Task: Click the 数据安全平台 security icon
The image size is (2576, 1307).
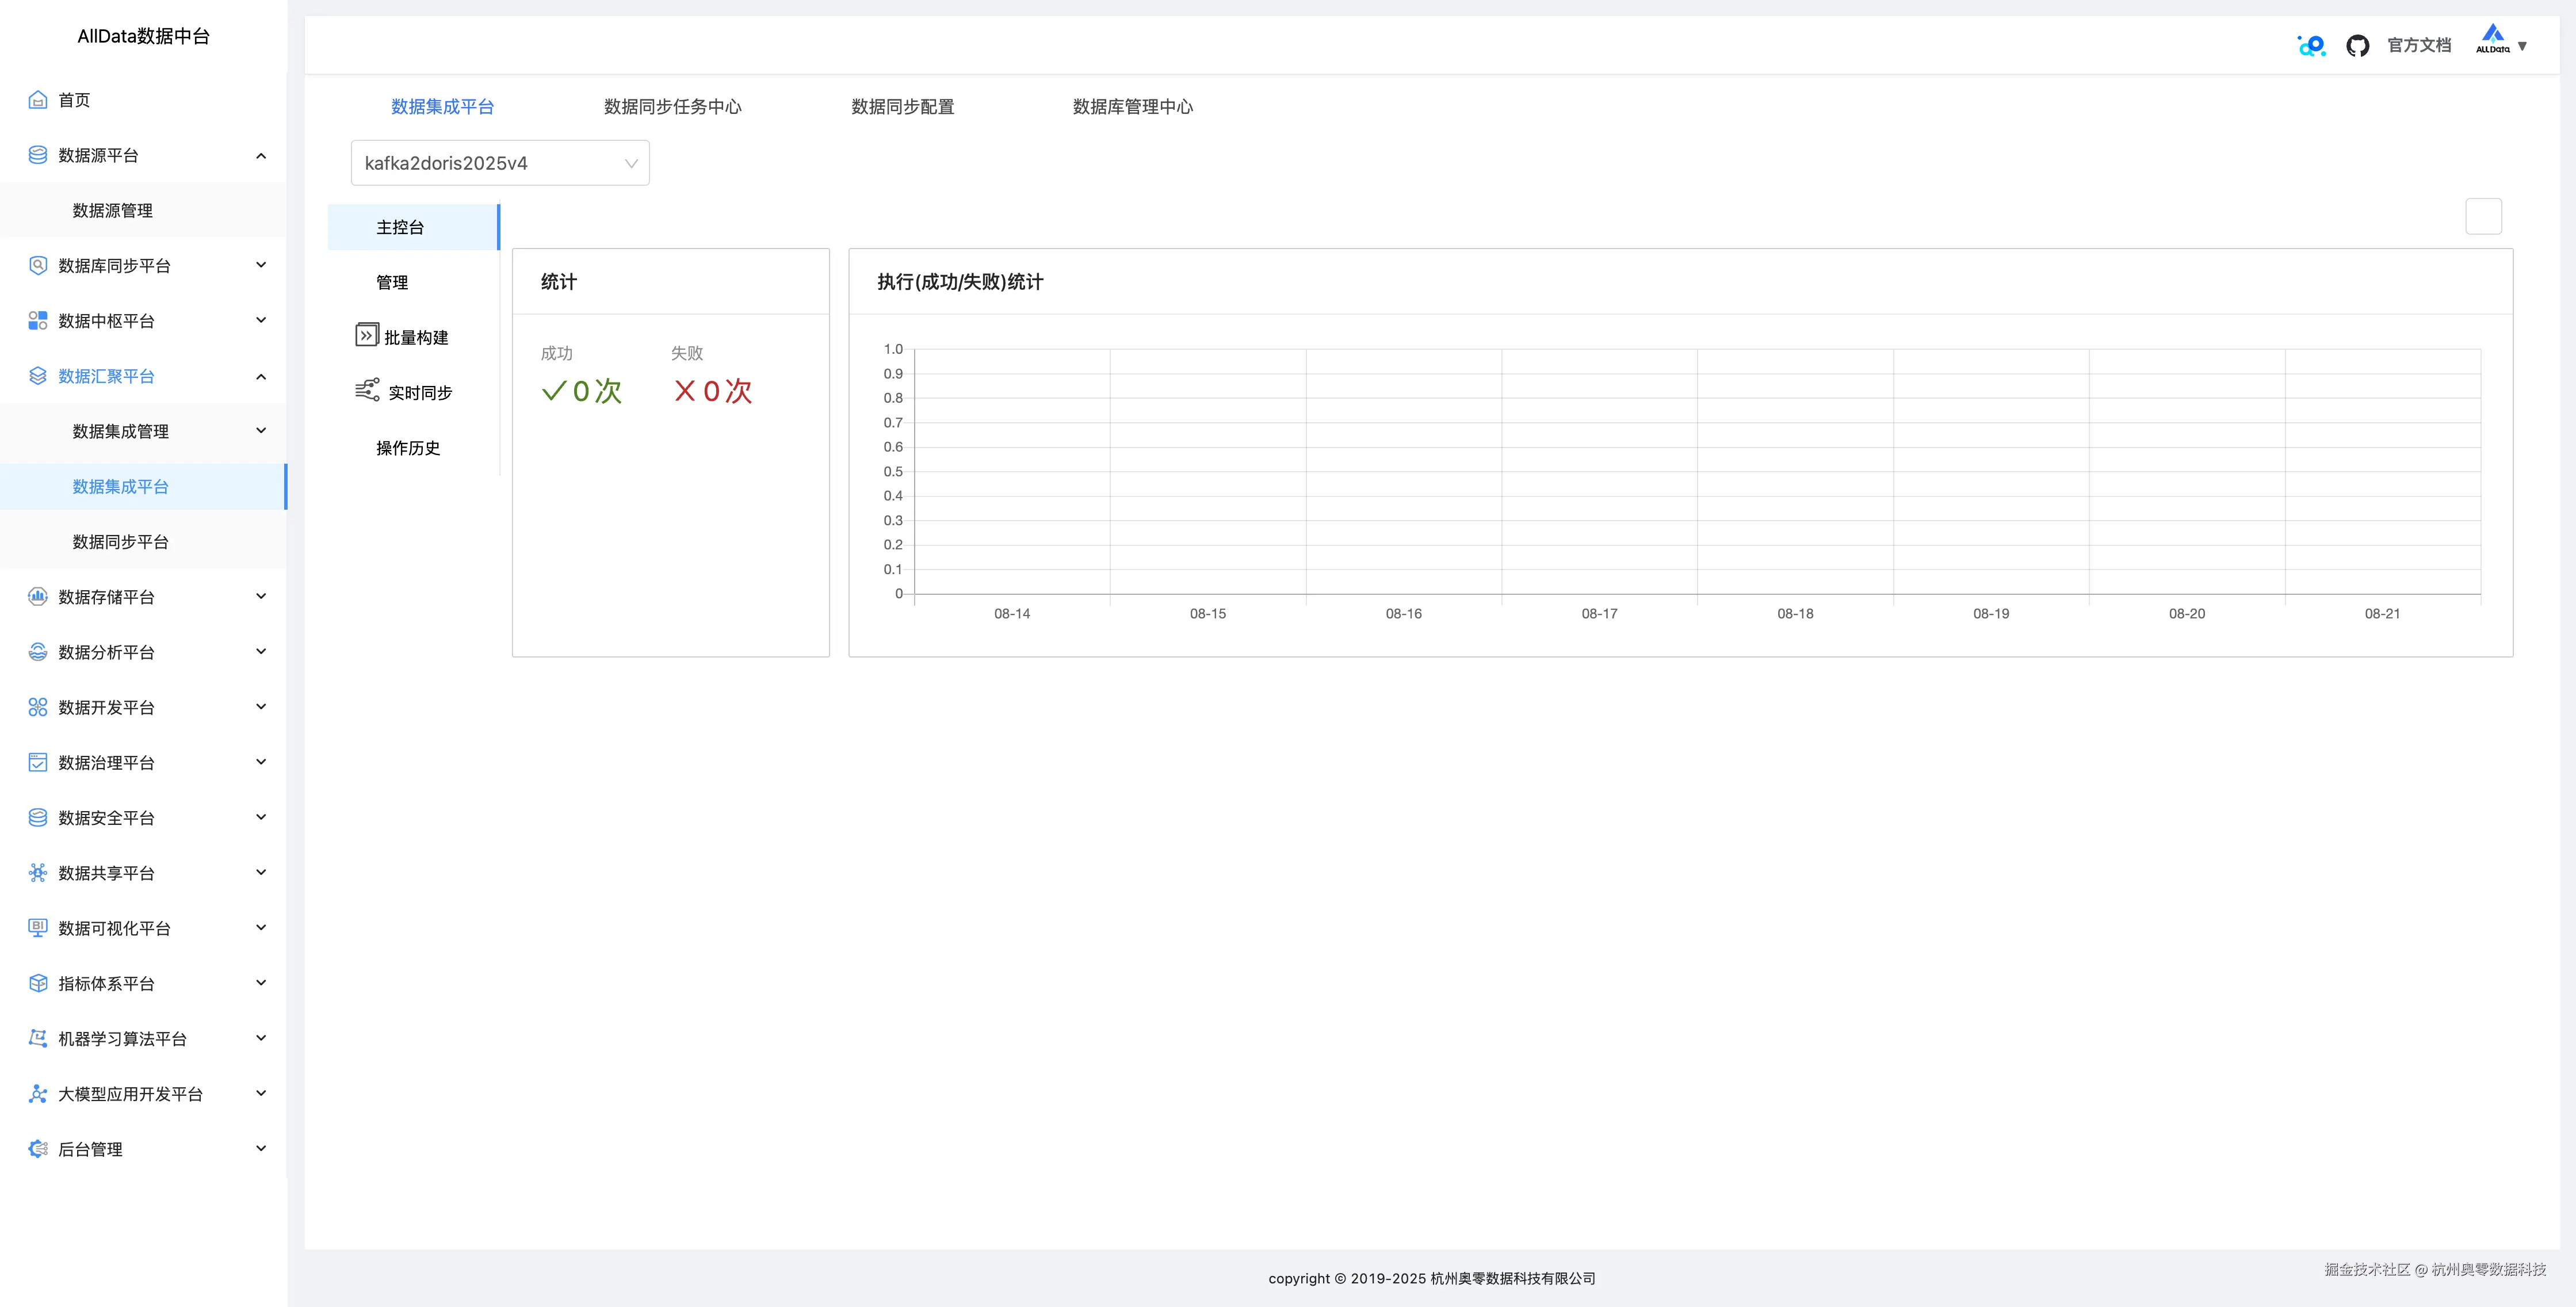Action: (x=37, y=817)
